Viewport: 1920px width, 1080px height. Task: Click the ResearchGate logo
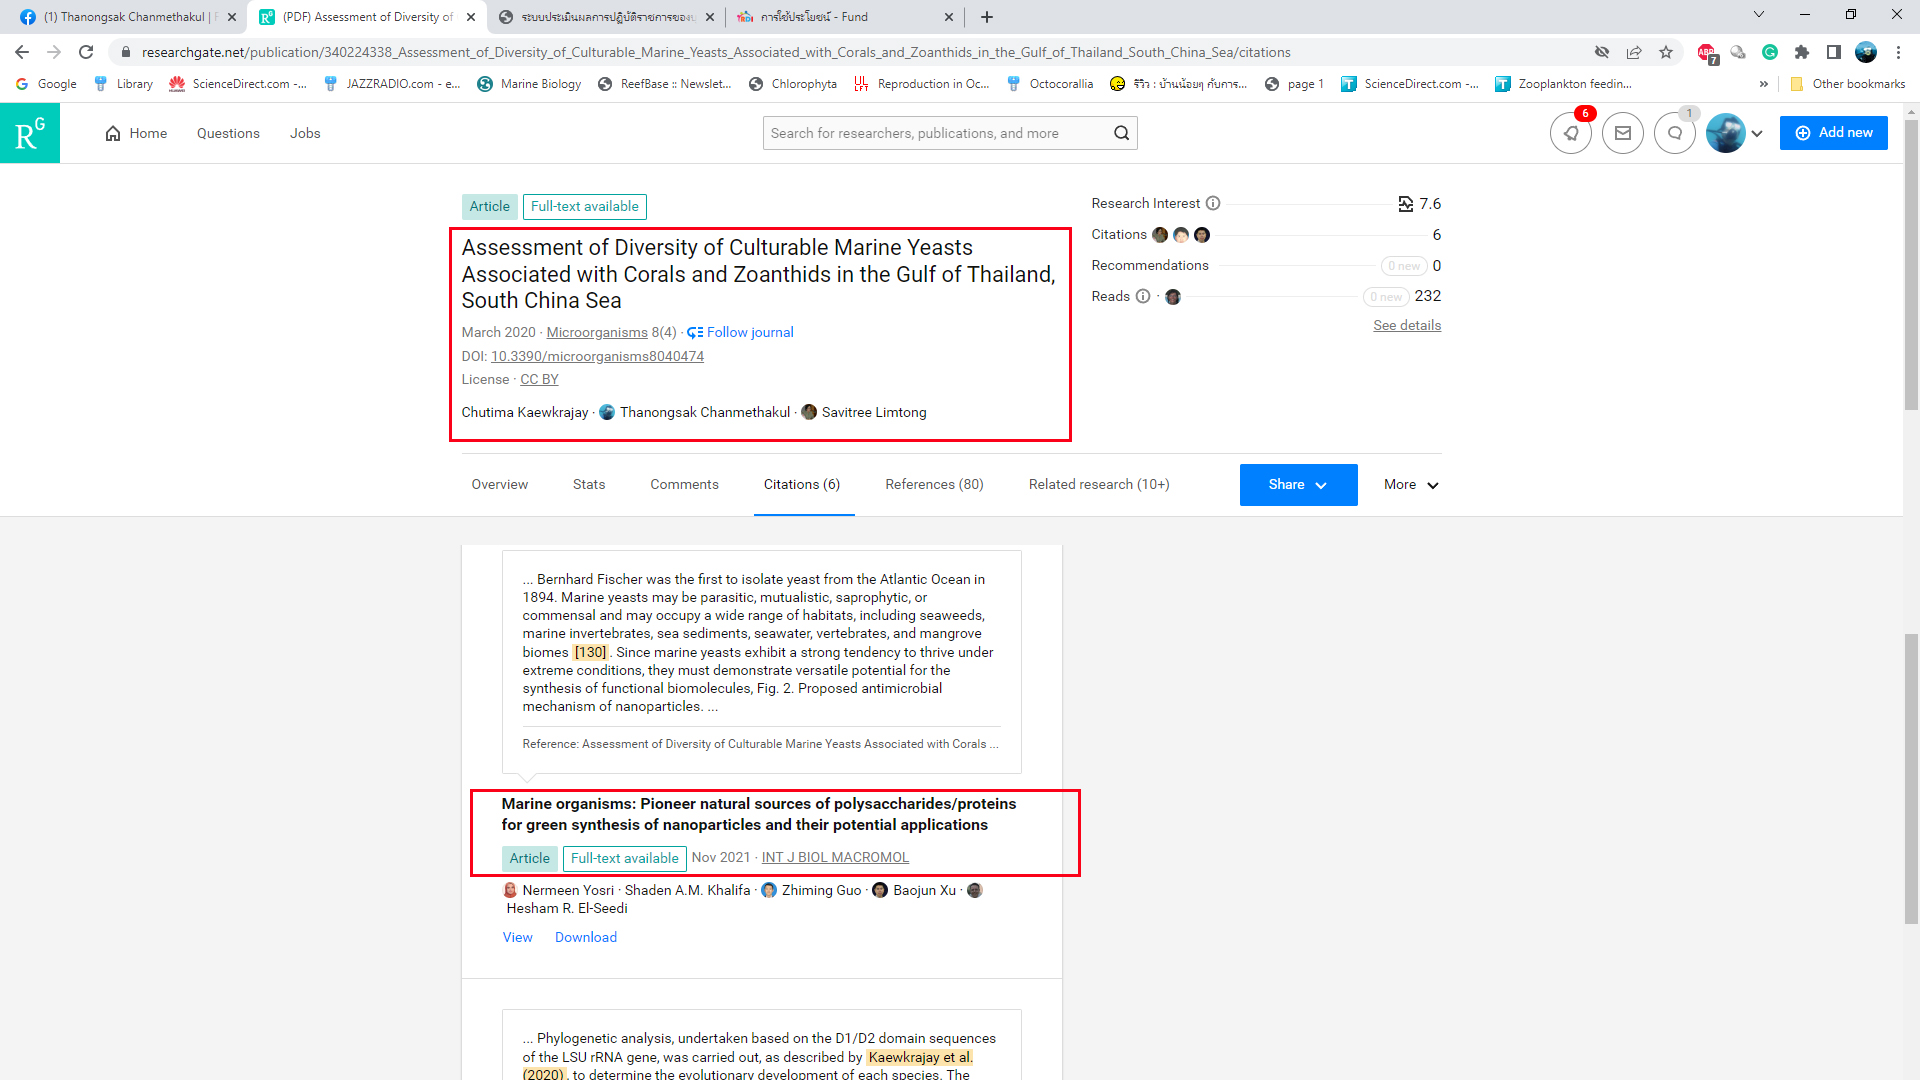tap(30, 133)
